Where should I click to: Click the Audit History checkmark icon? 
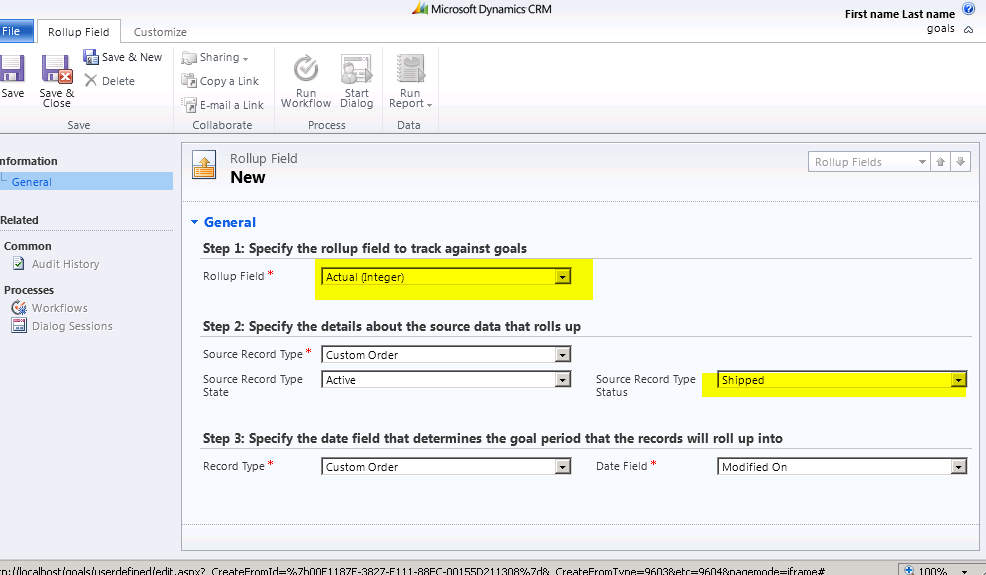[x=19, y=264]
